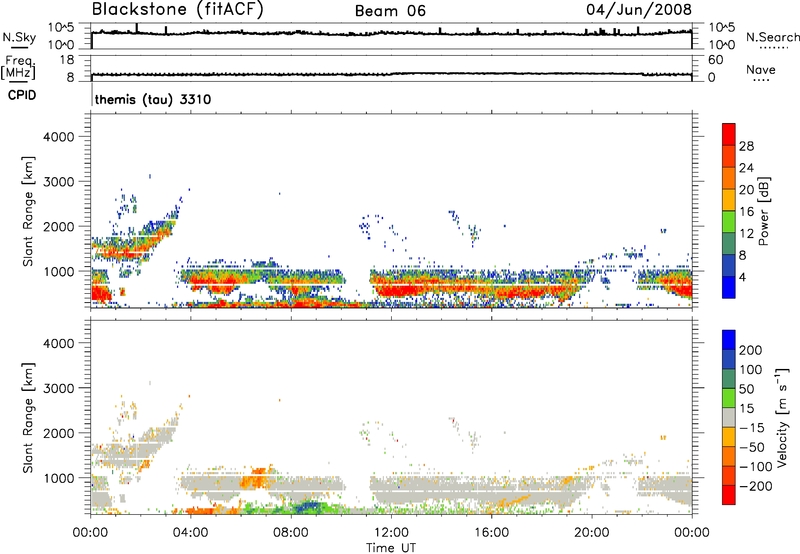Click the date 04/Jun/2008
This screenshot has width=800, height=554.
click(x=639, y=10)
